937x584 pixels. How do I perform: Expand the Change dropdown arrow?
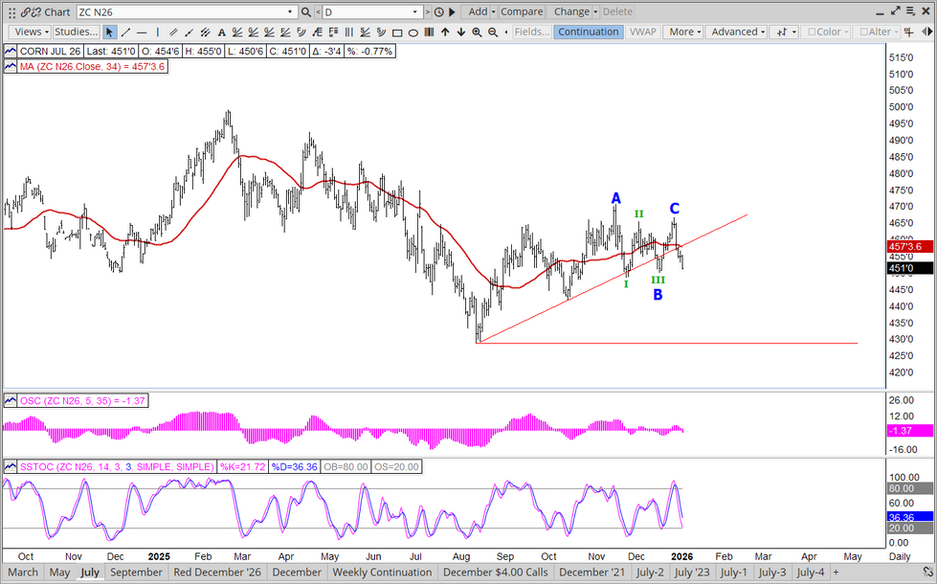point(595,12)
